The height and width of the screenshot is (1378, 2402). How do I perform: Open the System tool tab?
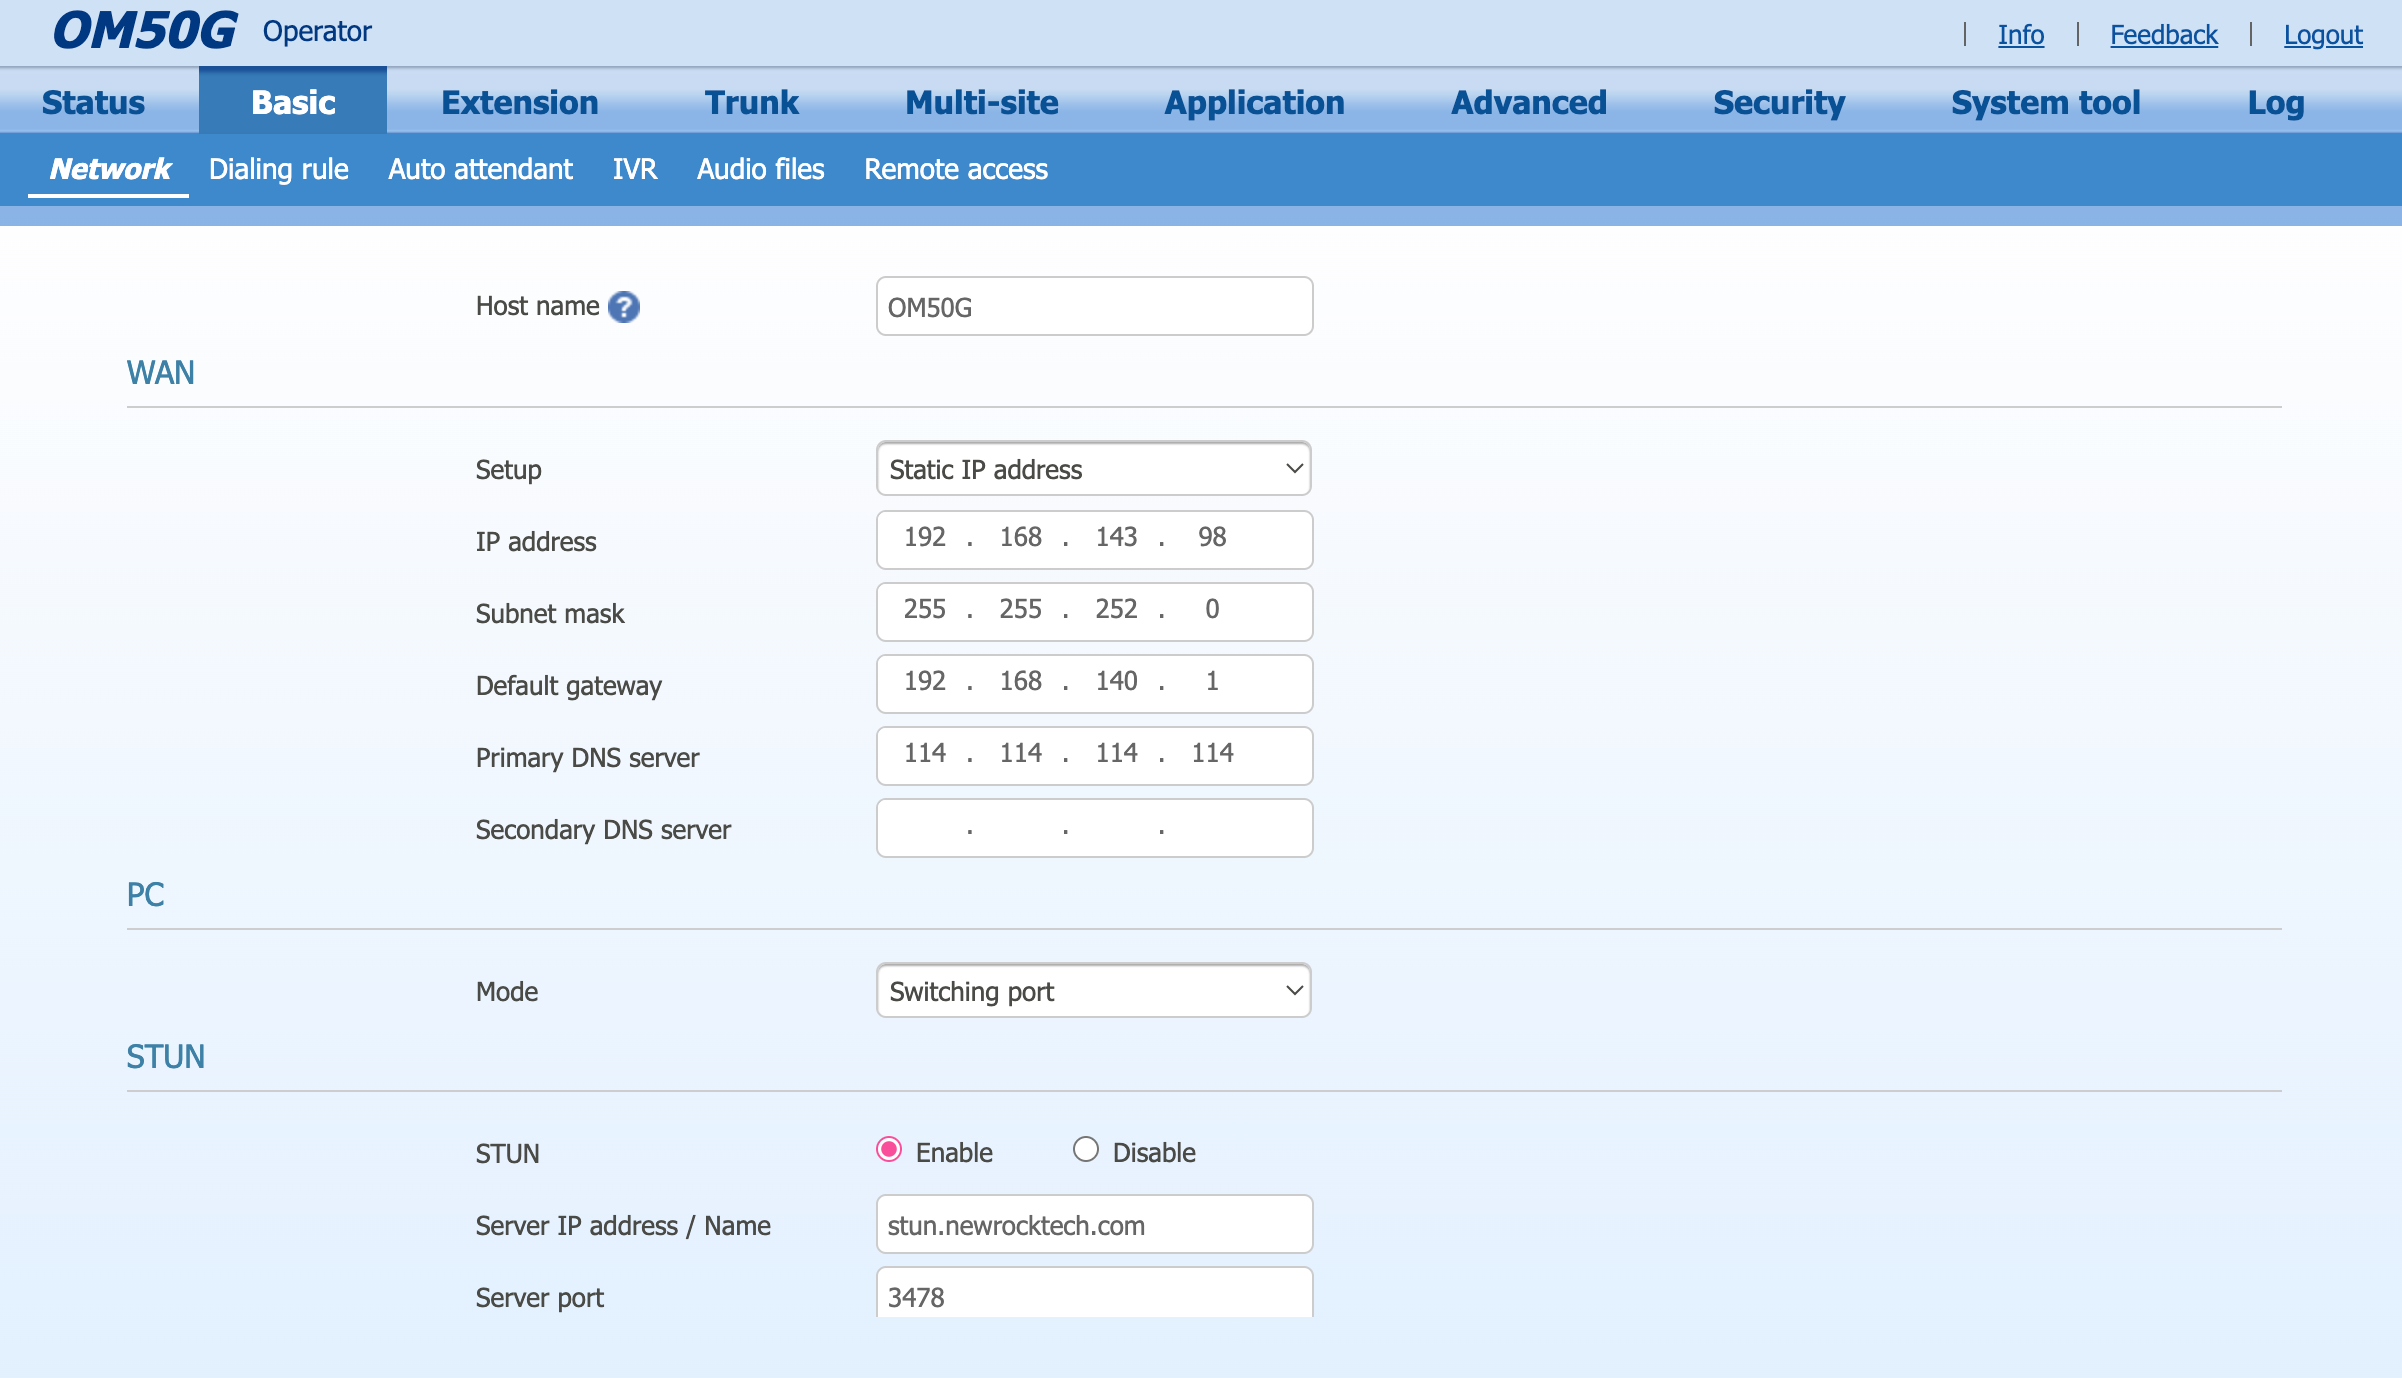2045,102
